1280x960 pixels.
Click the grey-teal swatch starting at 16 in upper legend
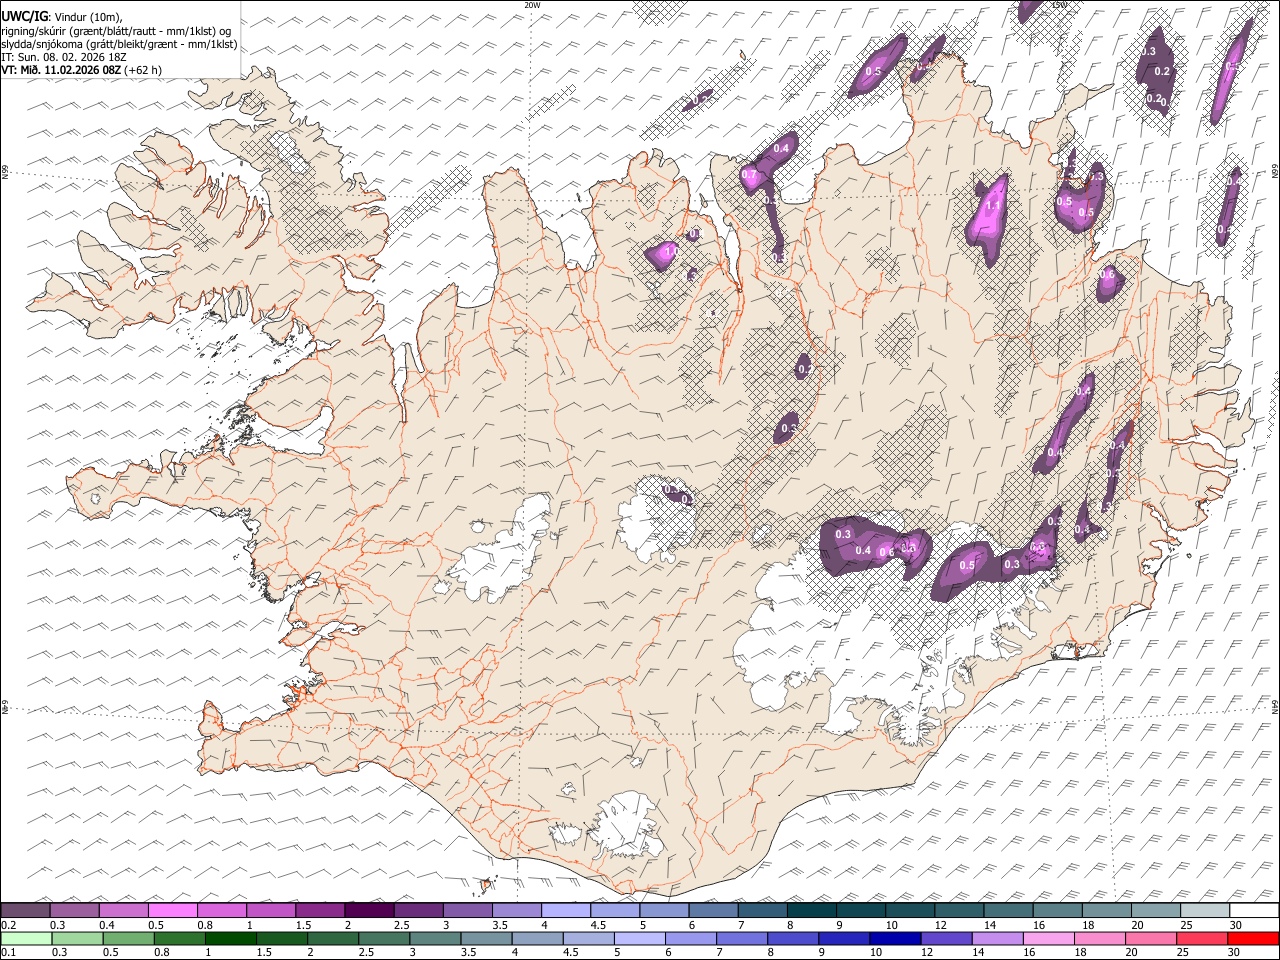tap(1058, 910)
